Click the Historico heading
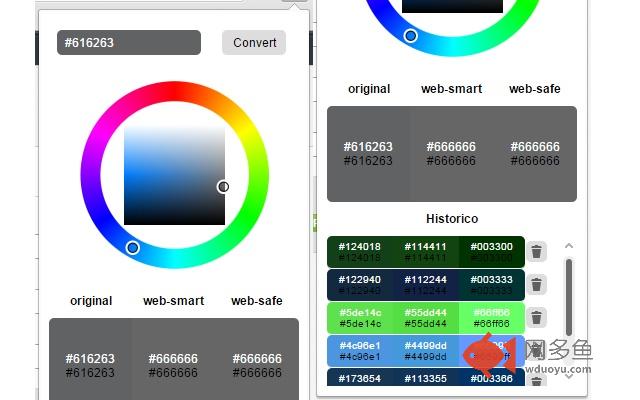This screenshot has width=640, height=400. click(x=452, y=219)
